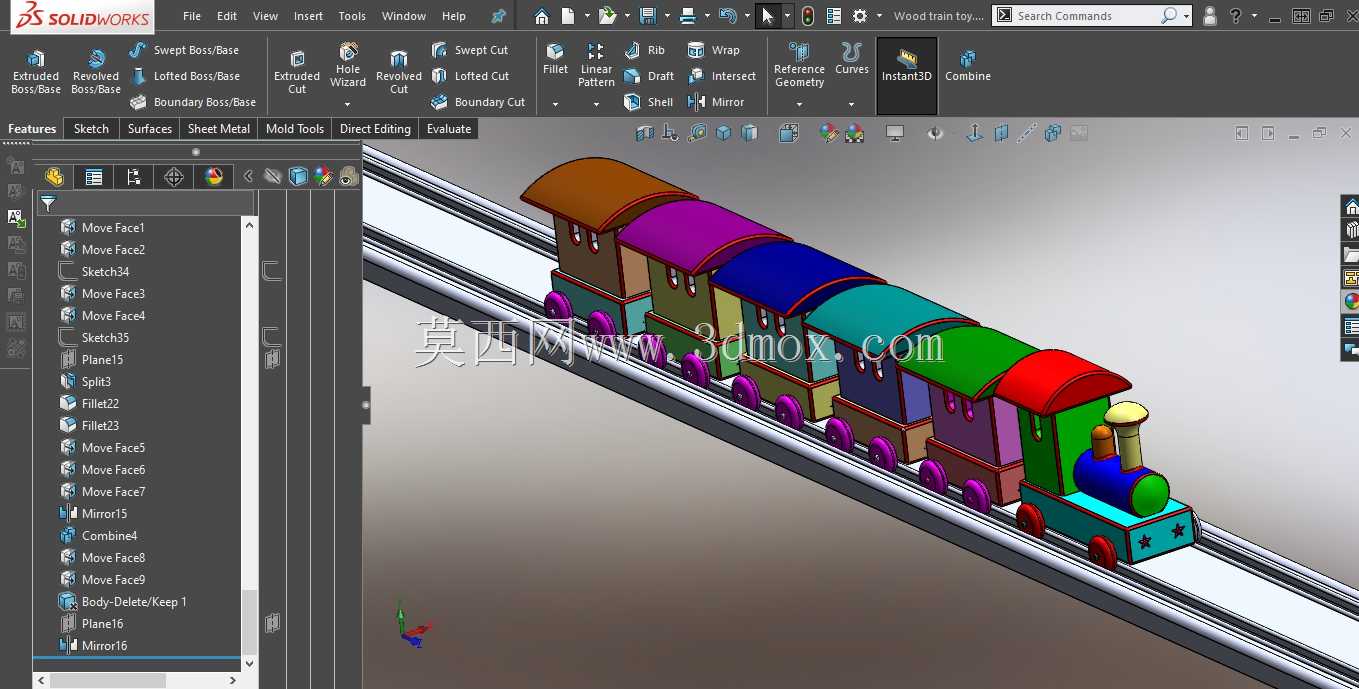Select the Body-Delete/Keep 1 feature
The image size is (1359, 689).
point(124,601)
